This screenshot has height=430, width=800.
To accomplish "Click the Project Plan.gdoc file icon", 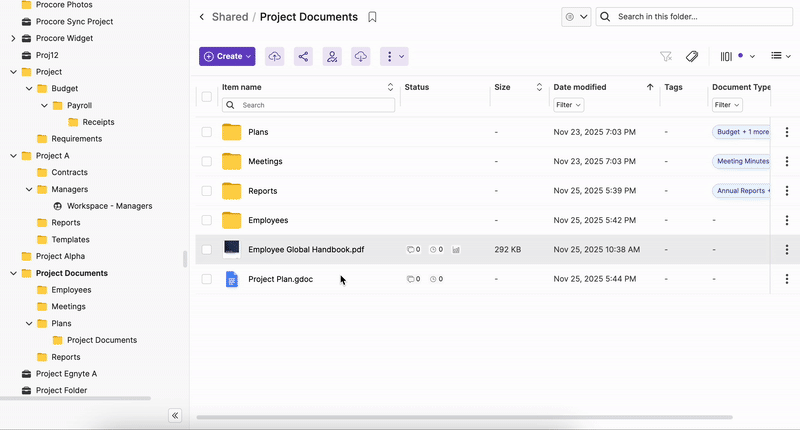I will coord(232,279).
